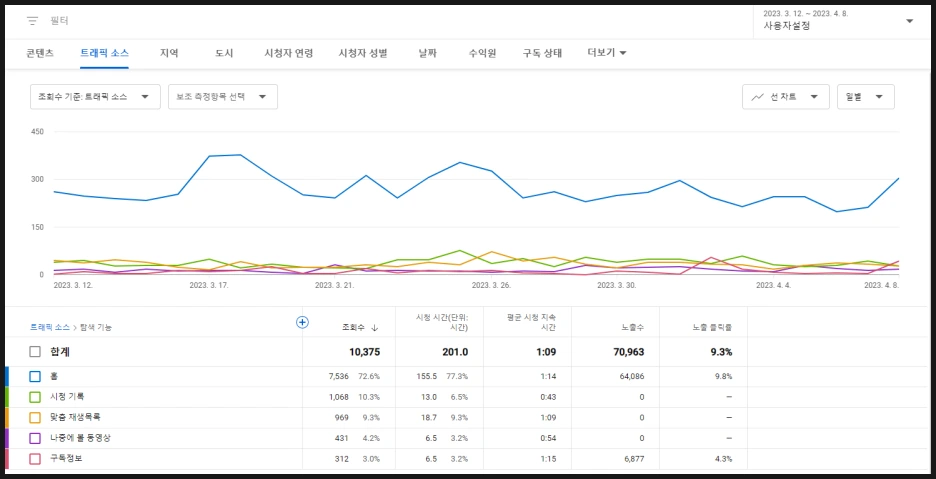The height and width of the screenshot is (479, 936).
Task: Open 보조 측정항목 선택 dropdown
Action: pyautogui.click(x=223, y=97)
